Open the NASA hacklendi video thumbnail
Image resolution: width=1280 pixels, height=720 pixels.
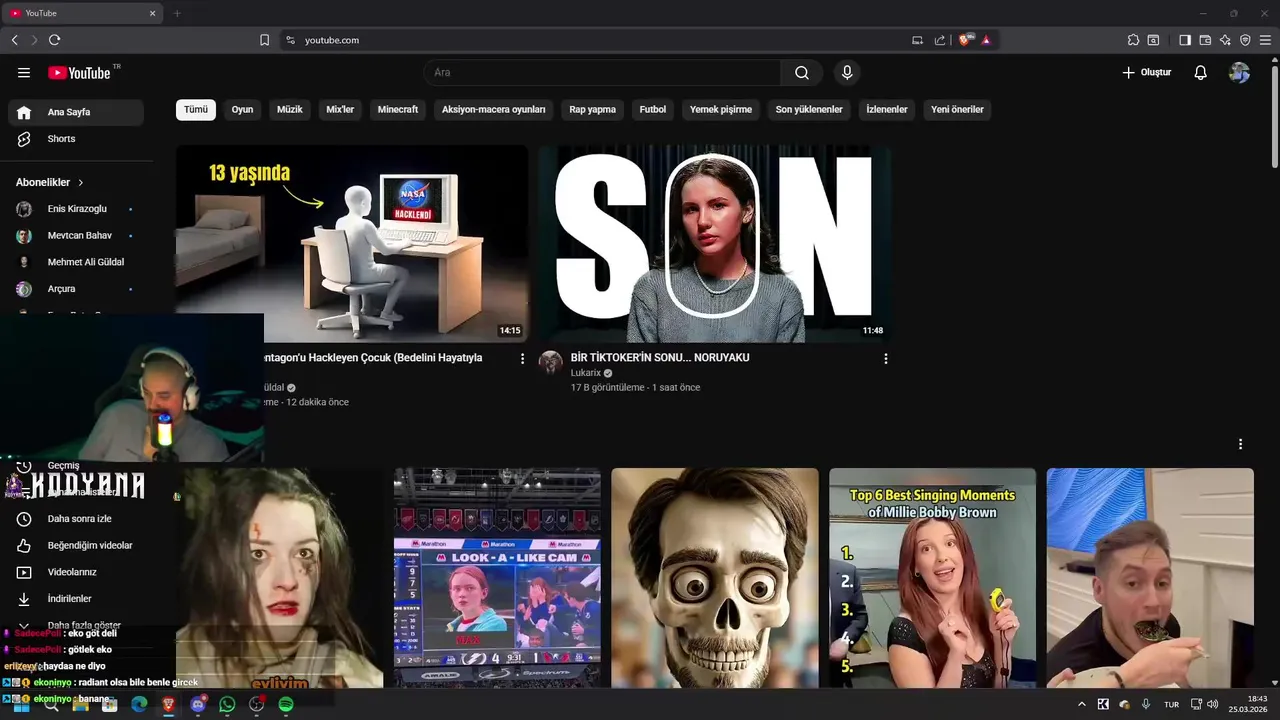click(x=352, y=244)
